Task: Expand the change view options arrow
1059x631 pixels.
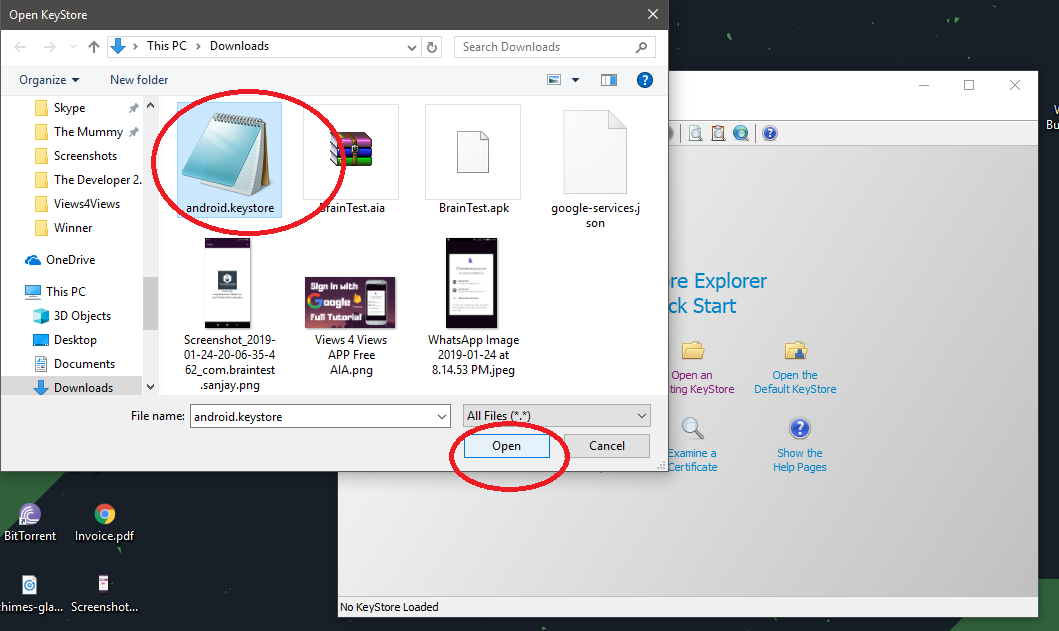Action: click(x=576, y=80)
